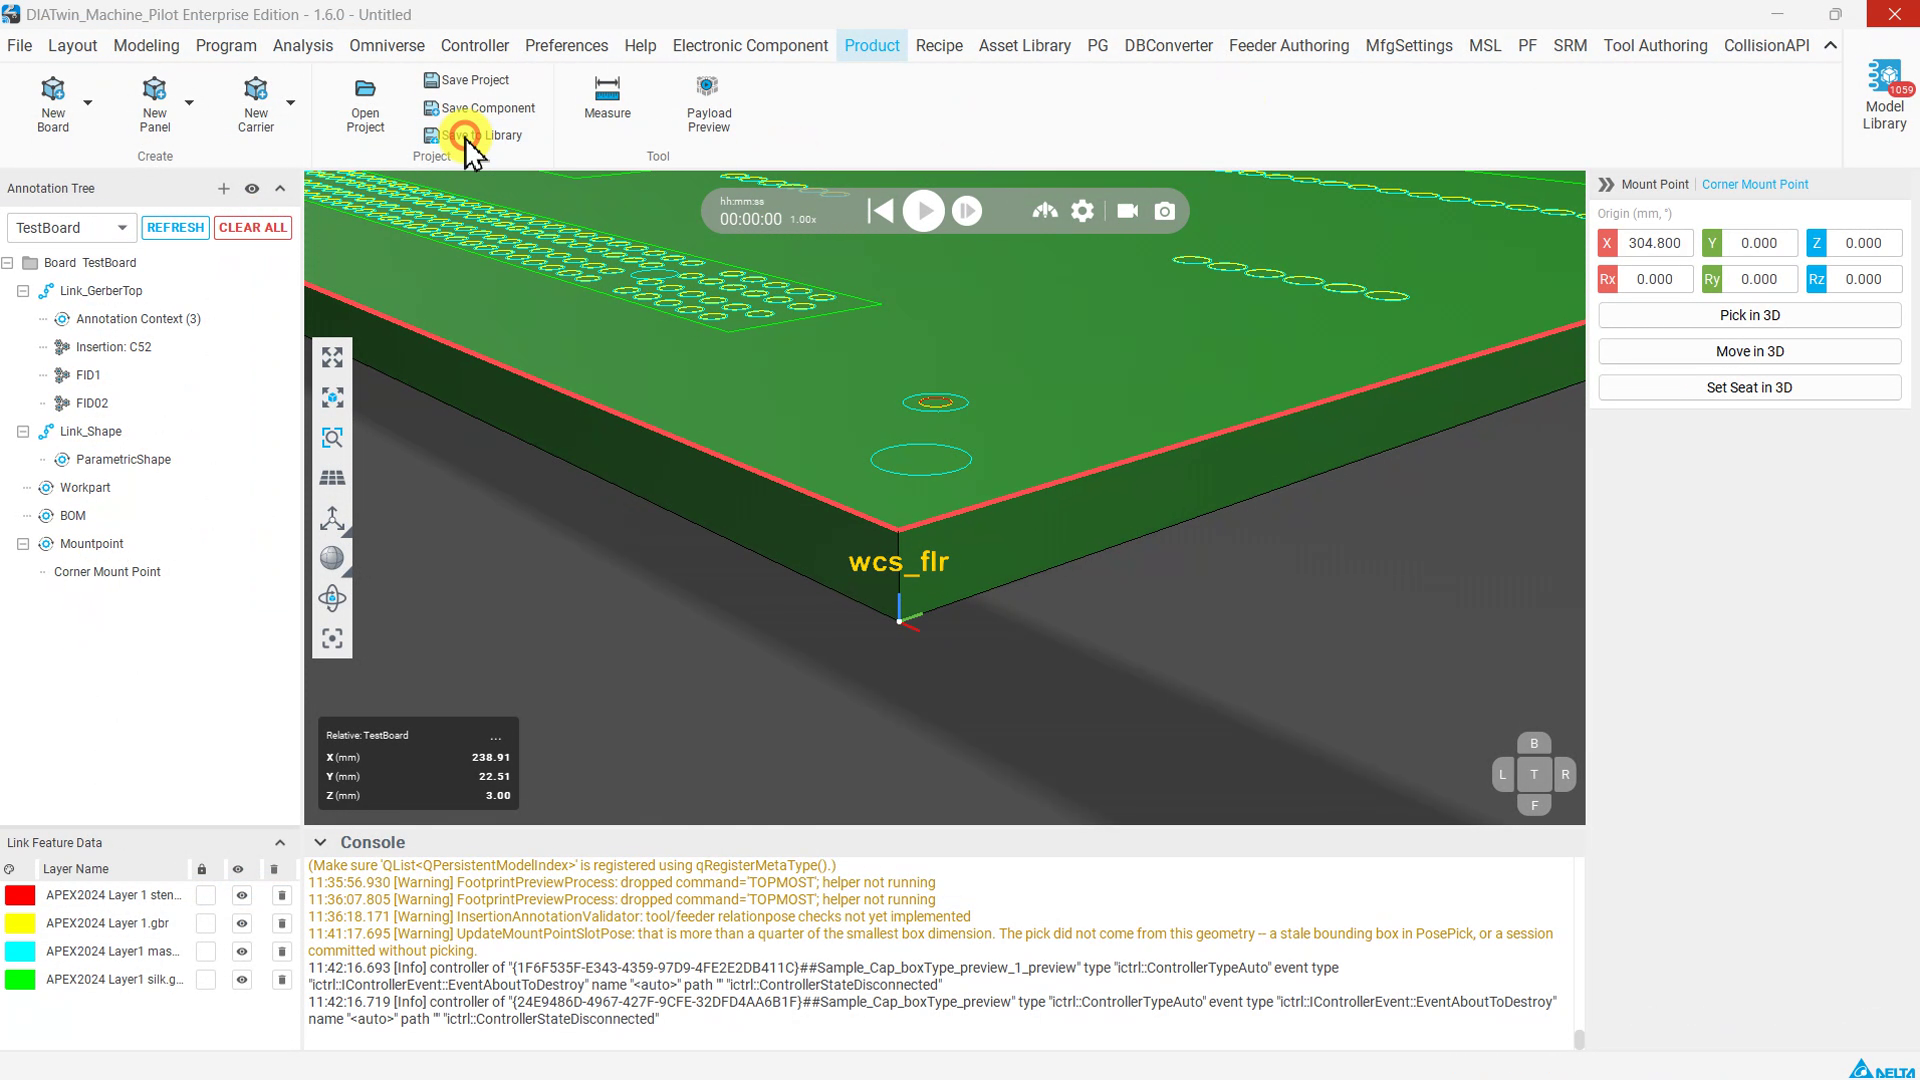Toggle Annotation Tree visibility eye
The width and height of the screenshot is (1920, 1080).
[252, 188]
